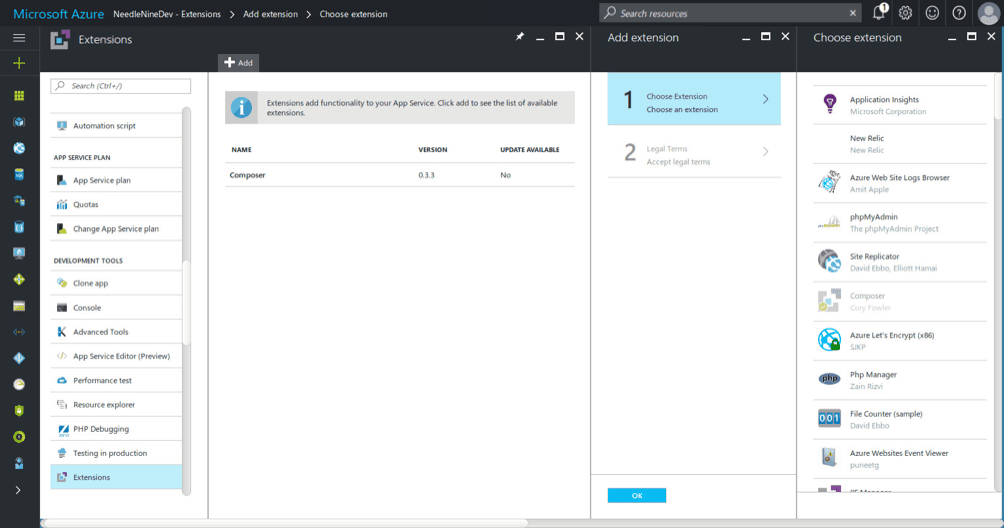Image resolution: width=1004 pixels, height=528 pixels.
Task: Open Virtual machines monitor icon in sidebar
Action: (x=19, y=253)
